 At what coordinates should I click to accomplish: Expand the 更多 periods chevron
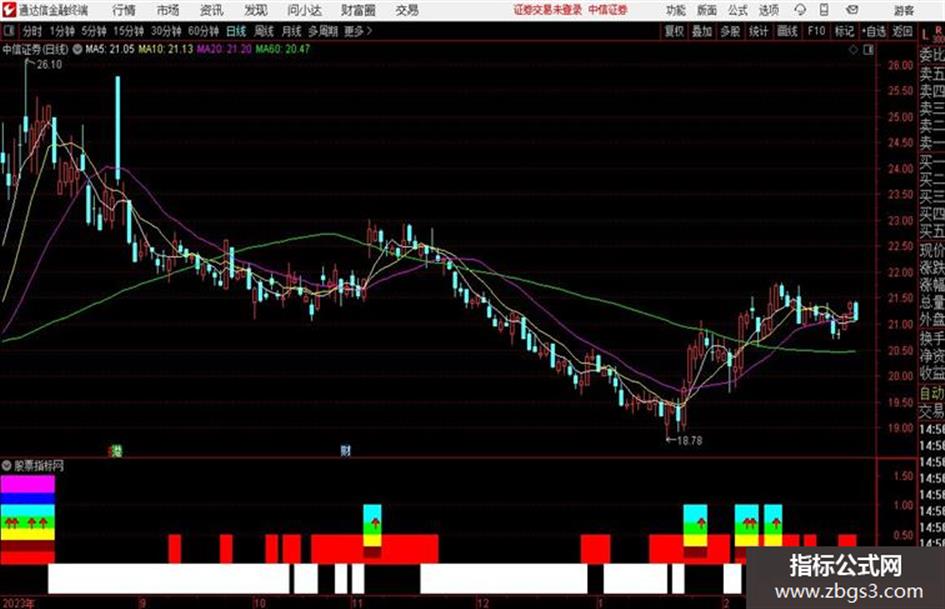pos(359,31)
